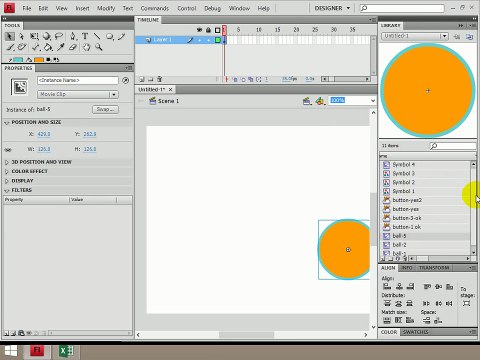Open Edit Scene clapper icon near zoom

pos(307,101)
